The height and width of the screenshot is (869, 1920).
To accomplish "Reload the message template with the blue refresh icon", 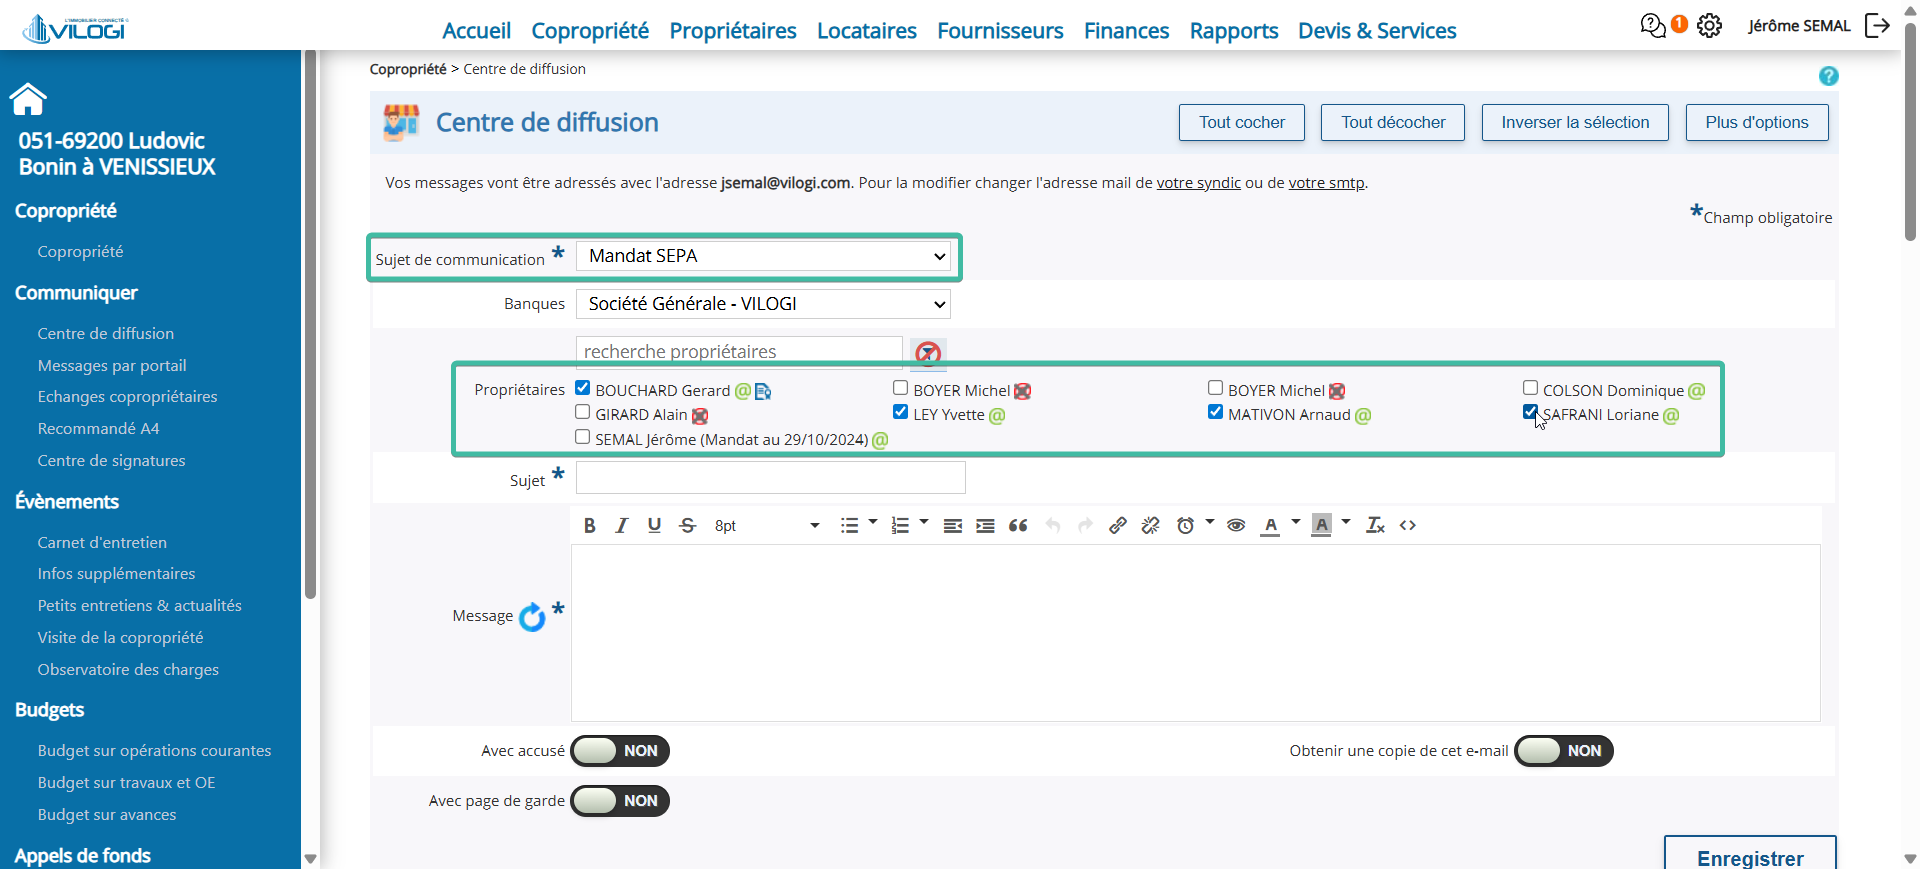I will (x=532, y=617).
